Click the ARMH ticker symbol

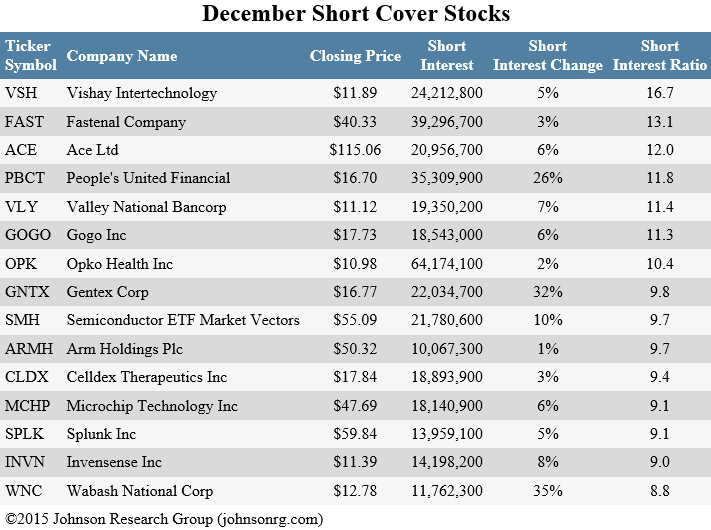pyautogui.click(x=29, y=349)
